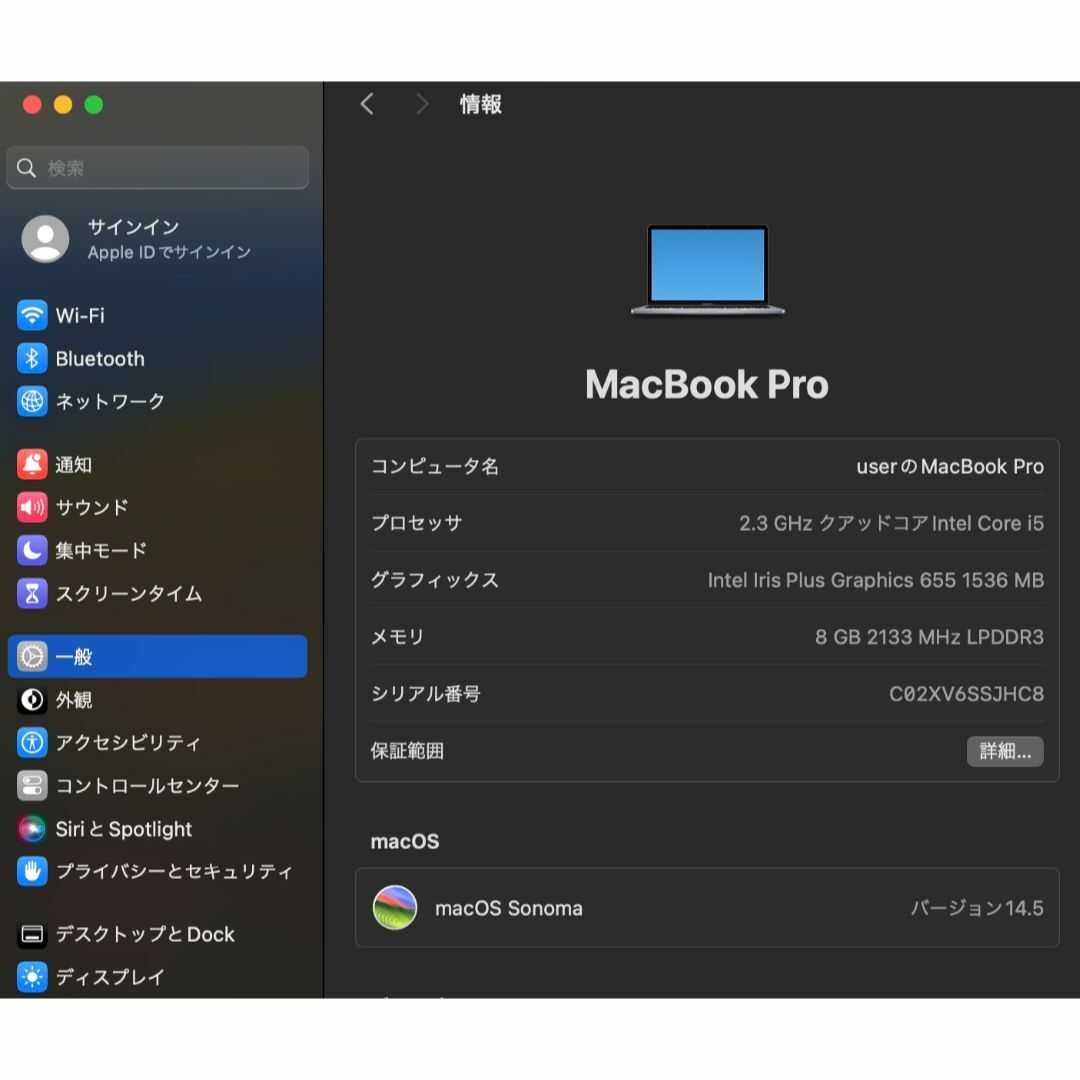This screenshot has height=1080, width=1080.
Task: Click the 検索 search field
Action: 157,167
